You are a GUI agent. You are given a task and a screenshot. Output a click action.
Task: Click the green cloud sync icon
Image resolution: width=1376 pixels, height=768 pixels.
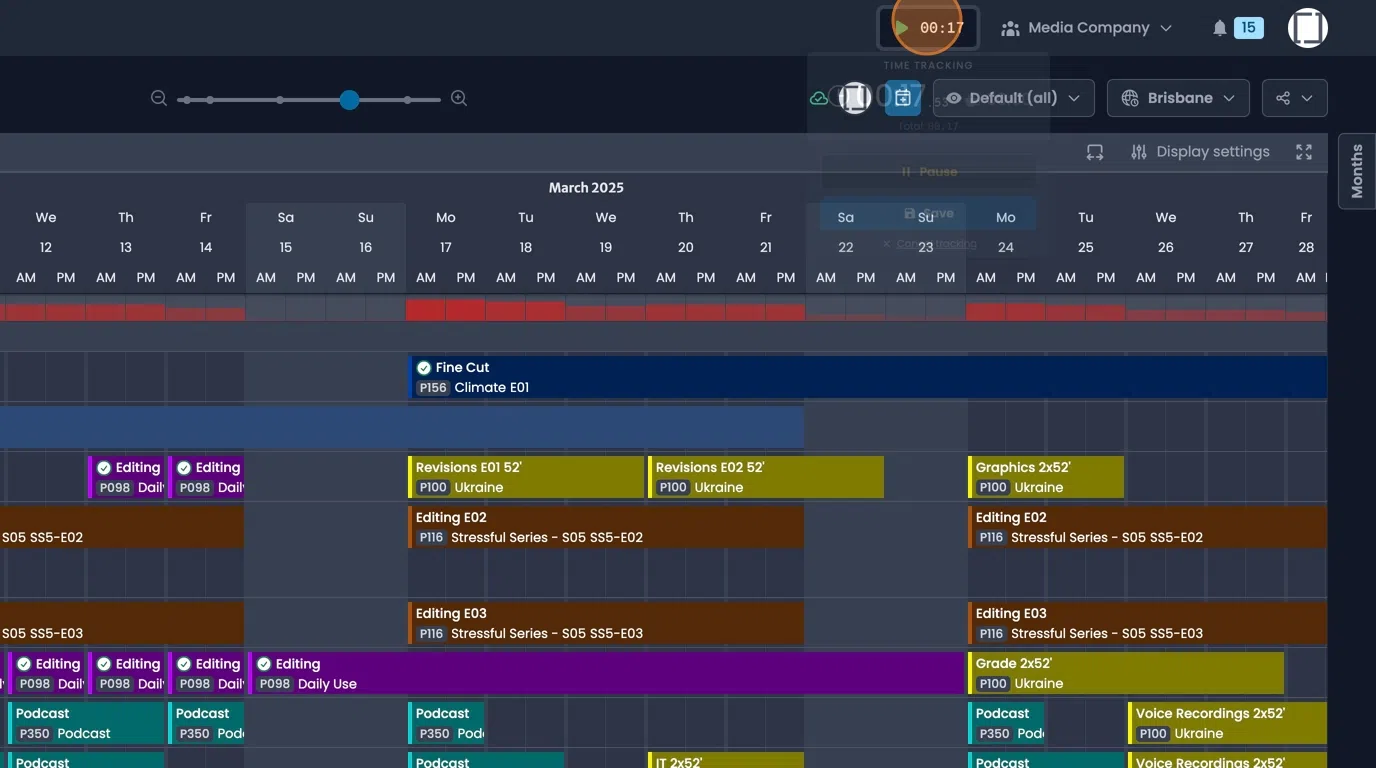[818, 97]
